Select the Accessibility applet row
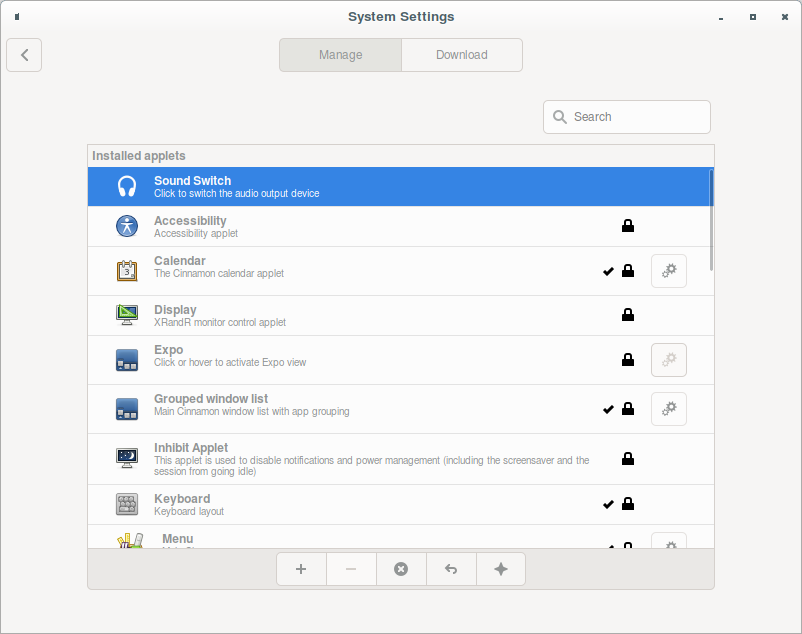Screen dimensions: 802x634 (x=400, y=227)
